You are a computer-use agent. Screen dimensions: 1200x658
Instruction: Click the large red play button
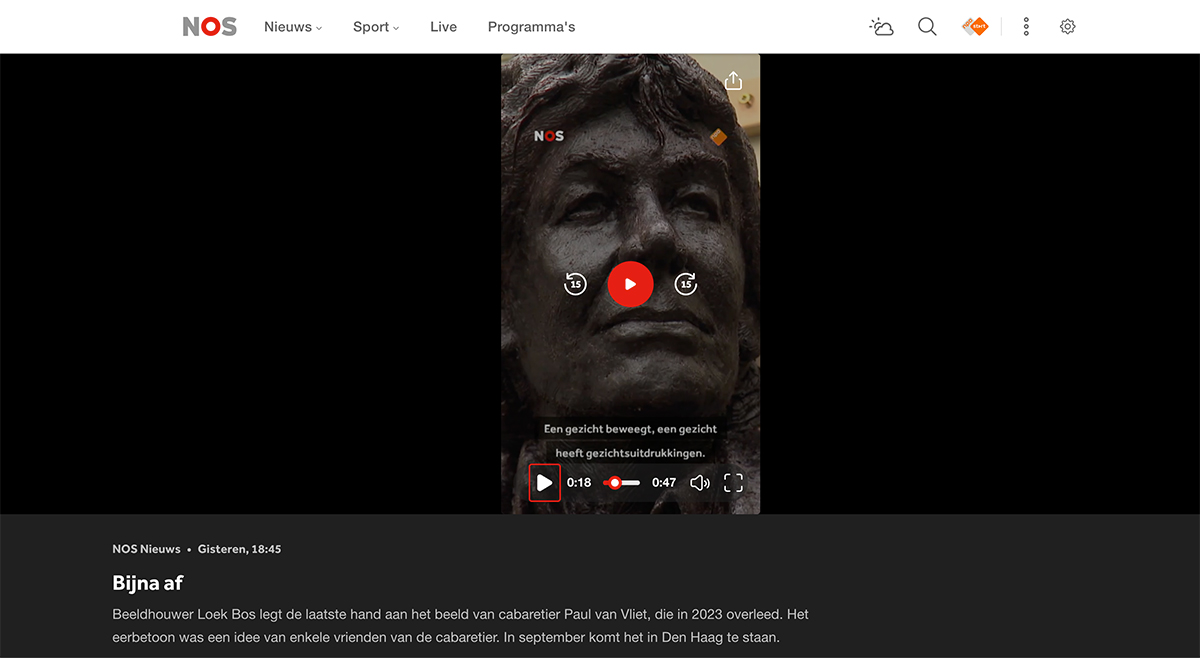[630, 284]
